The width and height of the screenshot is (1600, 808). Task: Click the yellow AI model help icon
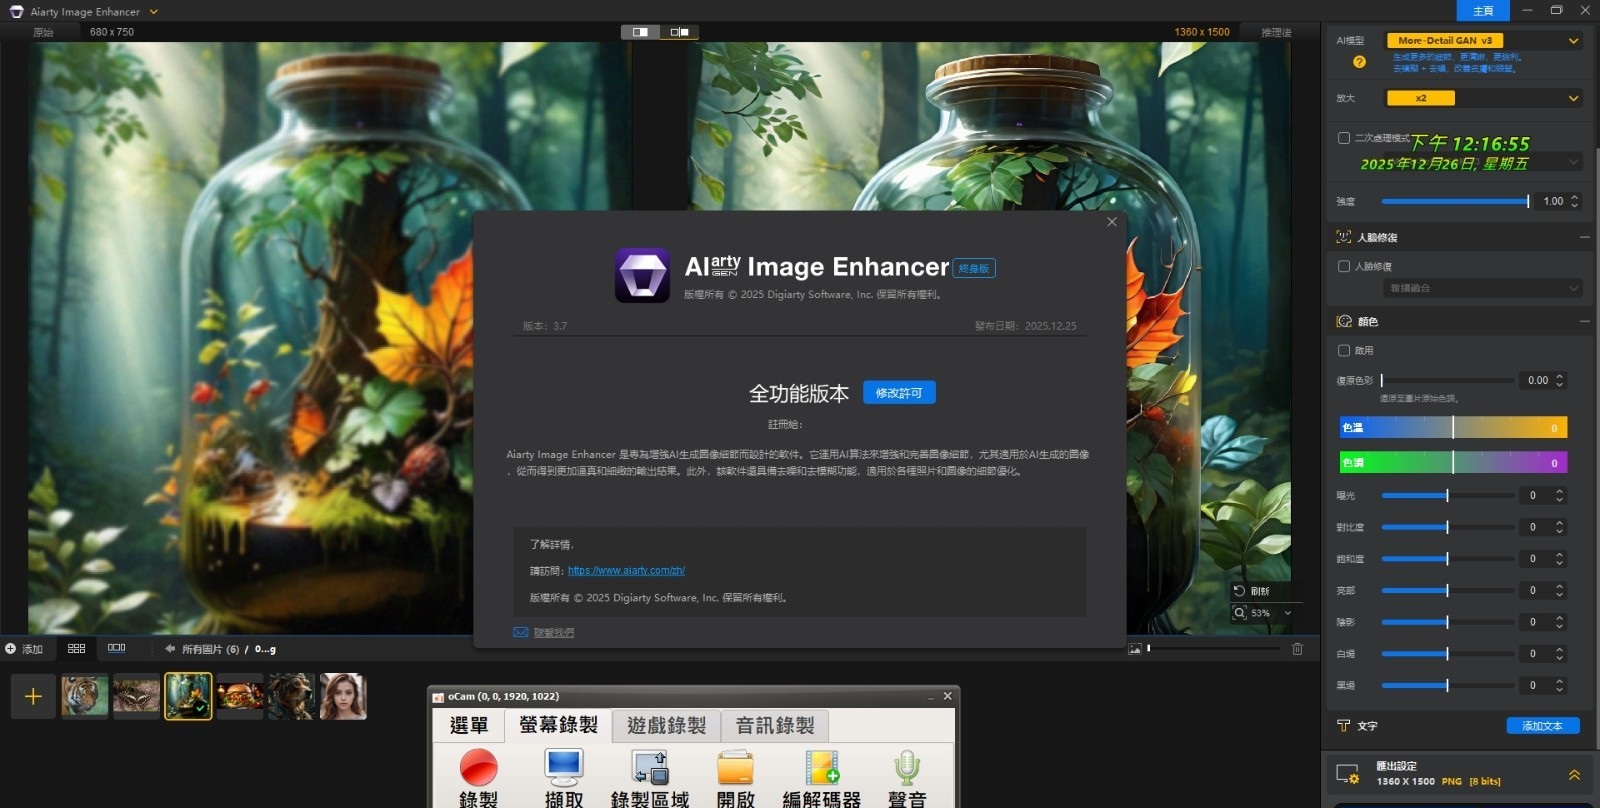(1359, 62)
